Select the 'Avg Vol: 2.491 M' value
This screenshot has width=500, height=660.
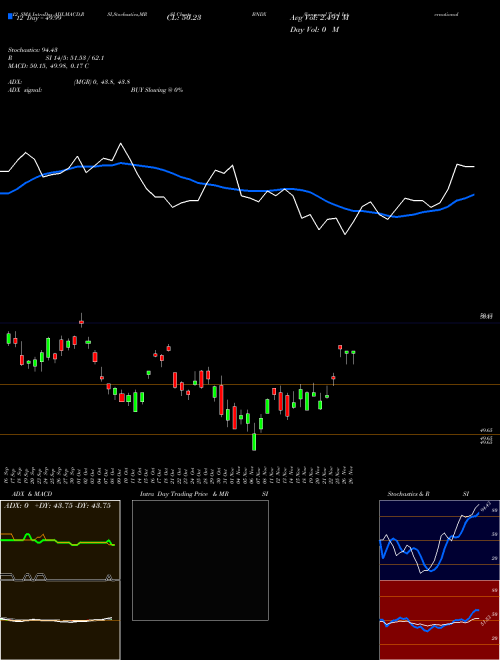coord(319,18)
